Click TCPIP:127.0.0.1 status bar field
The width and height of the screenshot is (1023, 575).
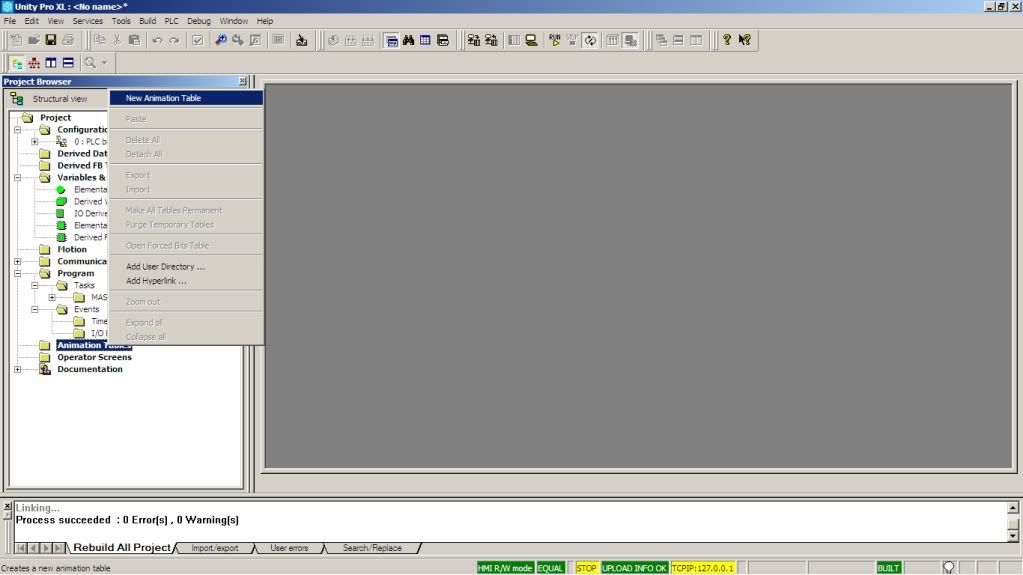coord(703,568)
